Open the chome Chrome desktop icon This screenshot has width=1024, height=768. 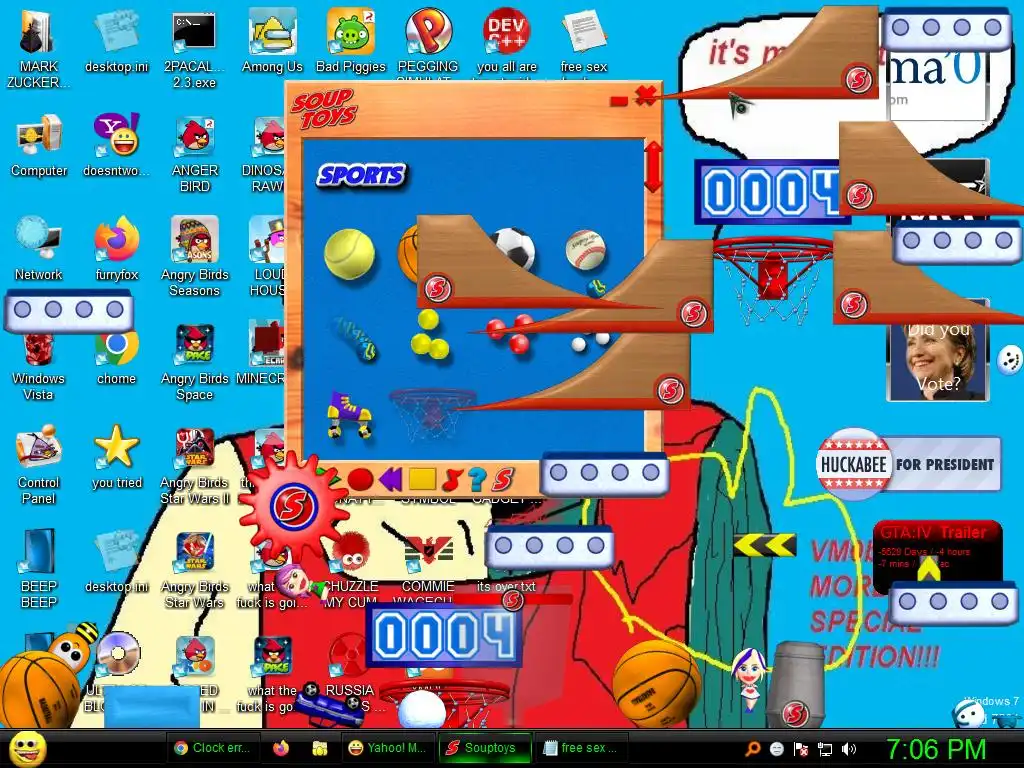pos(116,356)
